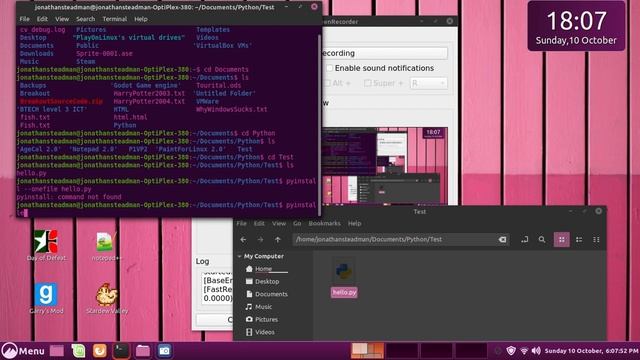This screenshot has width=640, height=360.
Task: Open the Terminal menu in terminal window
Action: (x=115, y=19)
